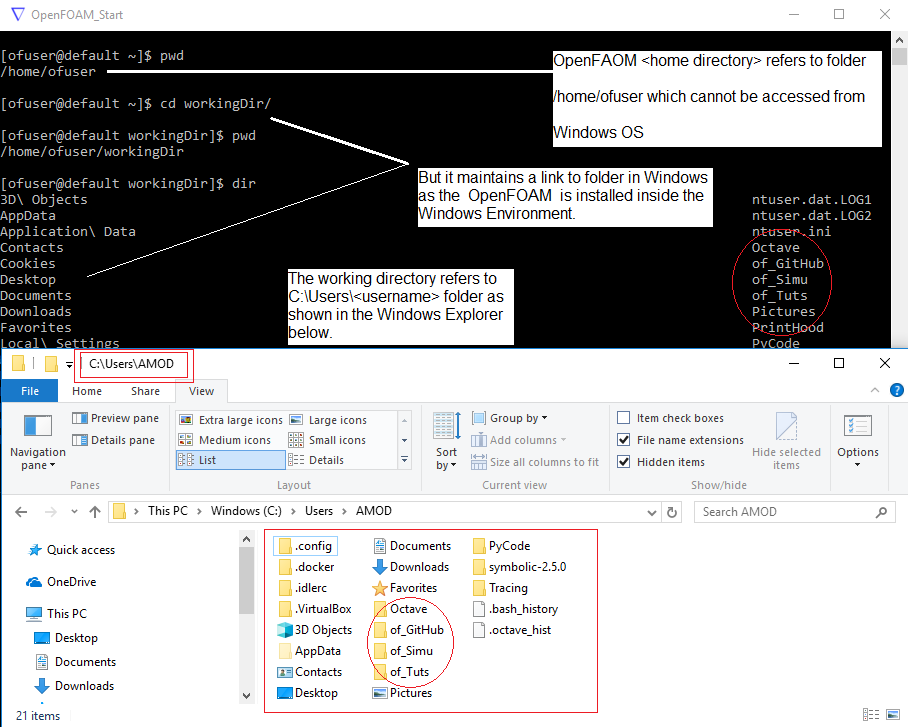Toggle the Details pane
The image size is (908, 727).
coord(114,440)
